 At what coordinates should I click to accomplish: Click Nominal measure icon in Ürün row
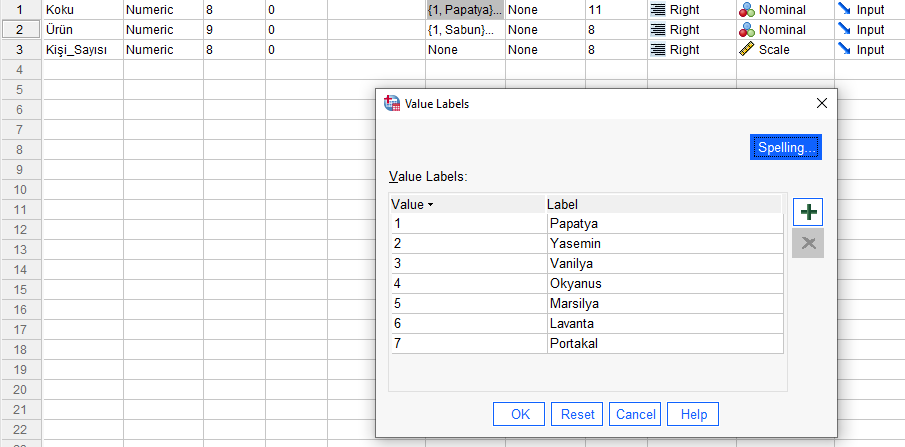coord(749,30)
